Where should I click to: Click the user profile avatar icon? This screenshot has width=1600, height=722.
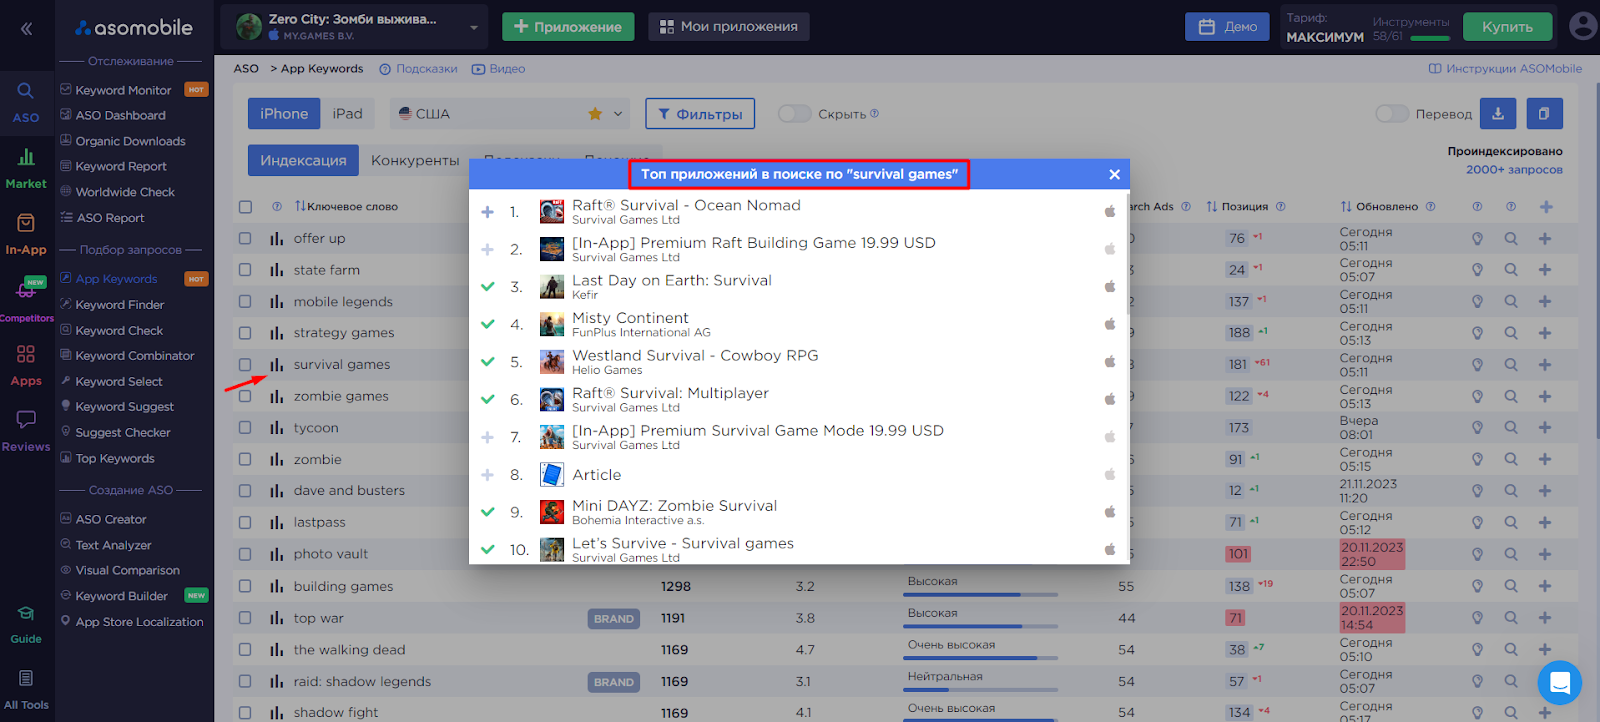pyautogui.click(x=1583, y=26)
